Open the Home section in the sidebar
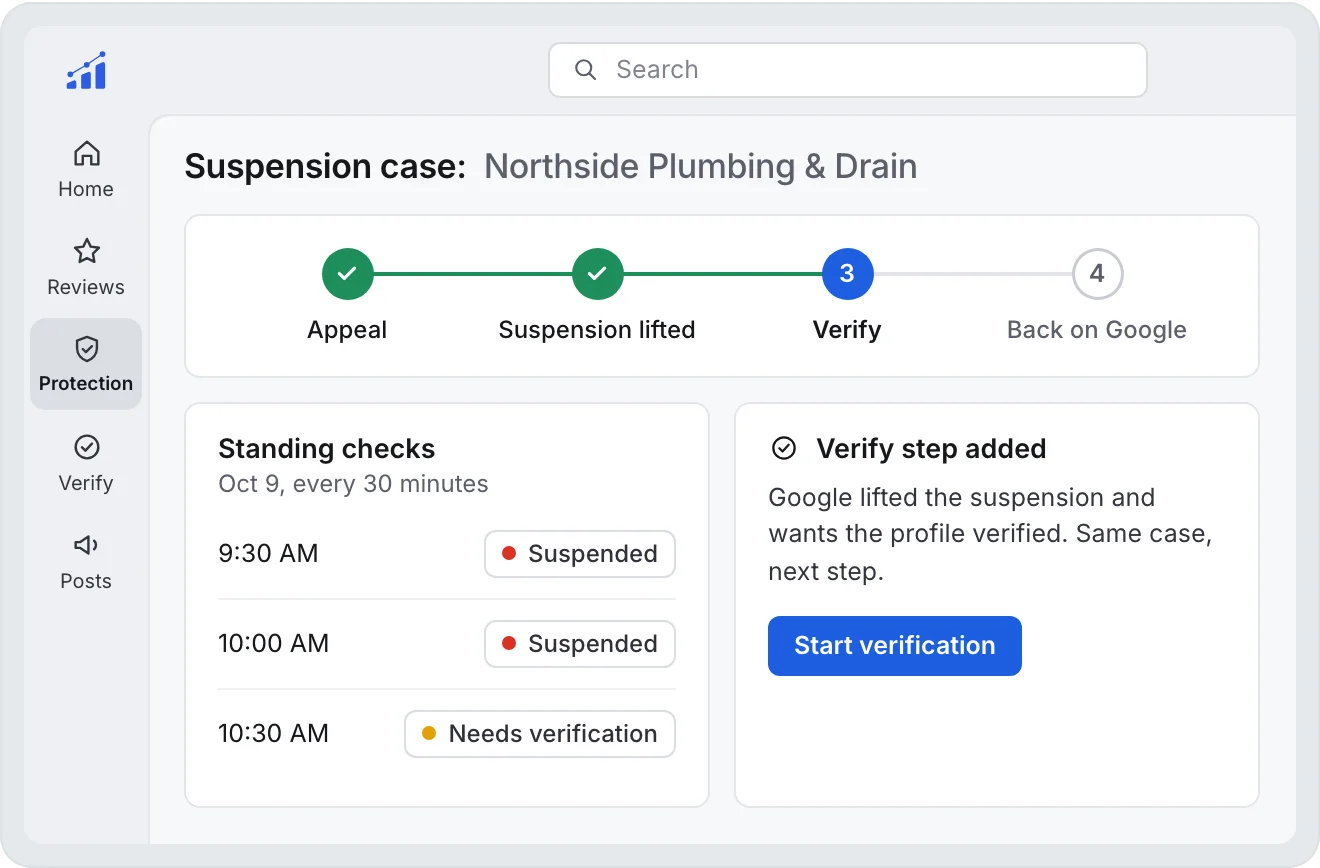1320x868 pixels. click(x=86, y=169)
